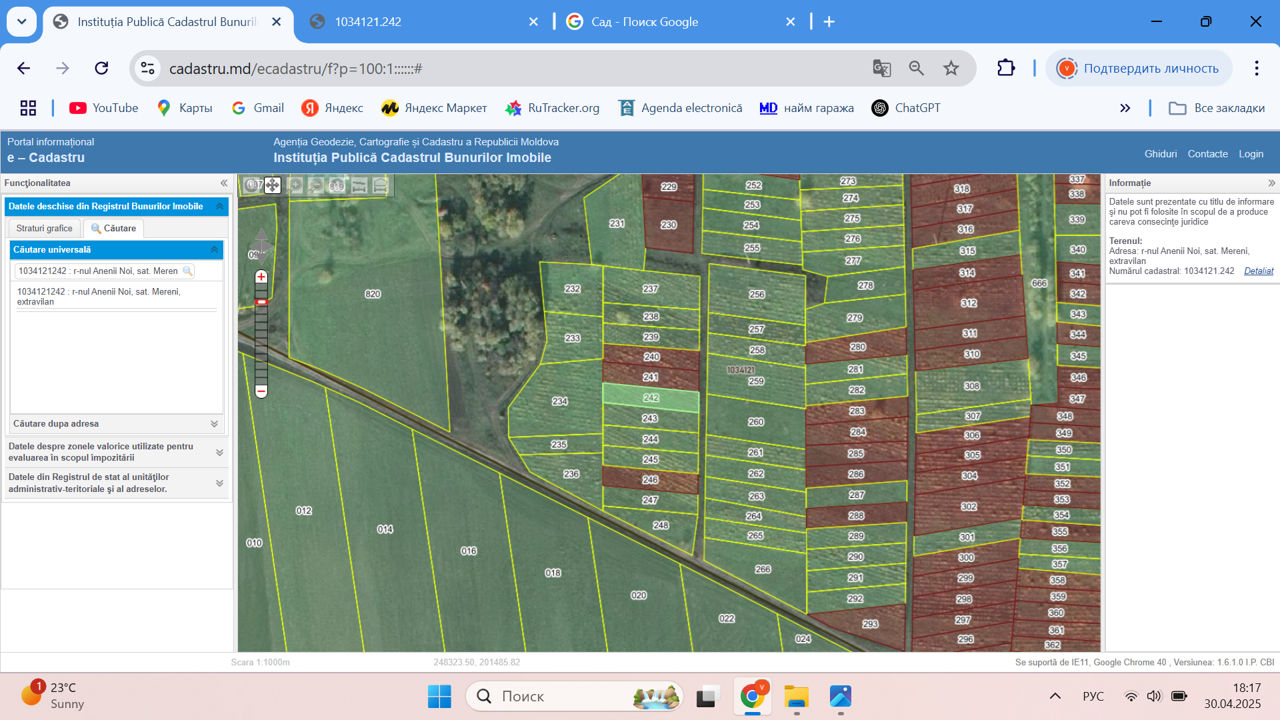Viewport: 1280px width, 720px height.
Task: Click parcel 820 on the map
Action: [x=374, y=294]
